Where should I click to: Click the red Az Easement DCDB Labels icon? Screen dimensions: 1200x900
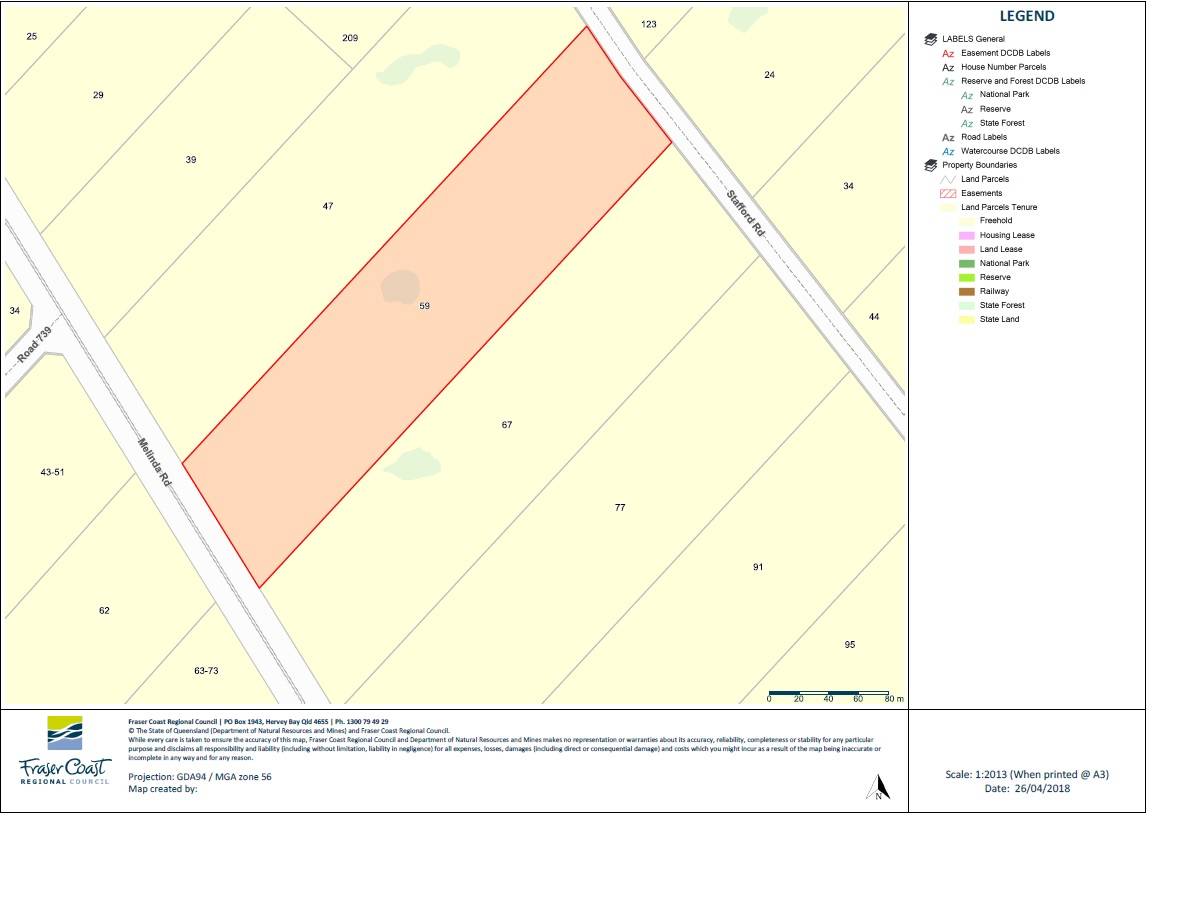[948, 53]
